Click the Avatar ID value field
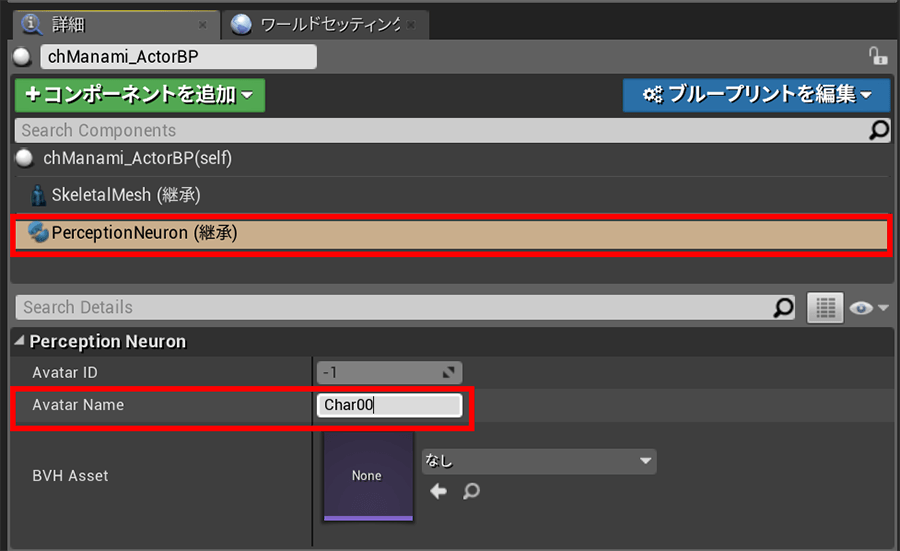 tap(389, 373)
